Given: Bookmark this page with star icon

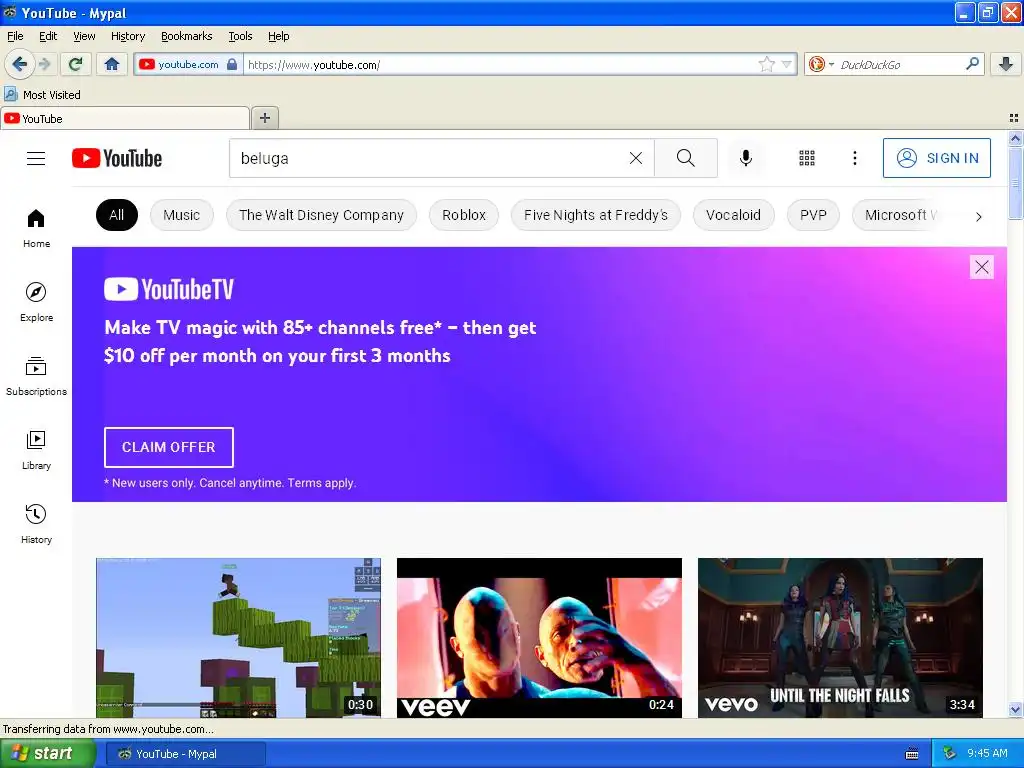Looking at the screenshot, I should (767, 64).
